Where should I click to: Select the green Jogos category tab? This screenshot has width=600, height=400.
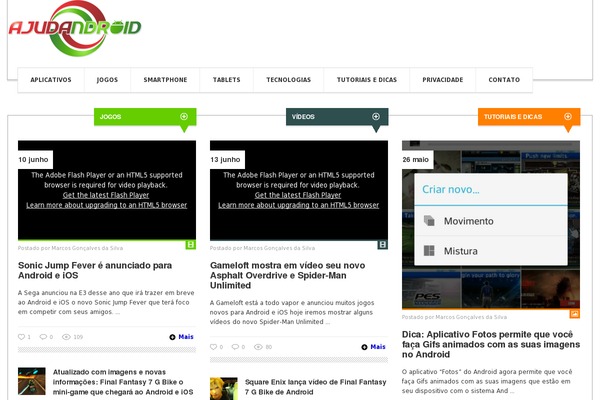coord(145,117)
